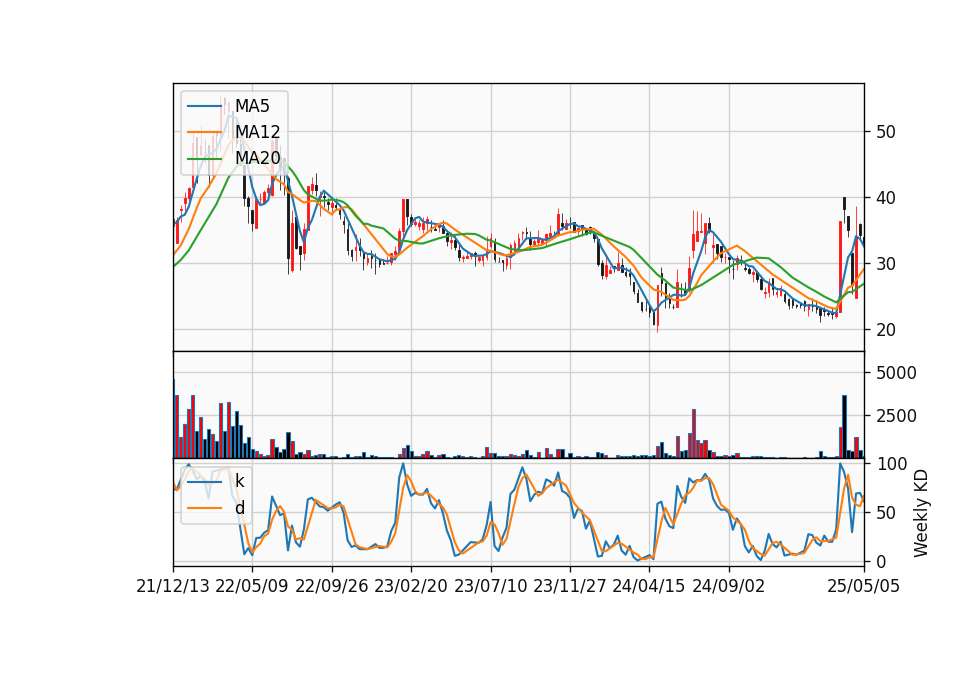Click the orange MA12 legend line swatch
Image resolution: width=960 pixels, height=690 pixels.
pos(204,132)
